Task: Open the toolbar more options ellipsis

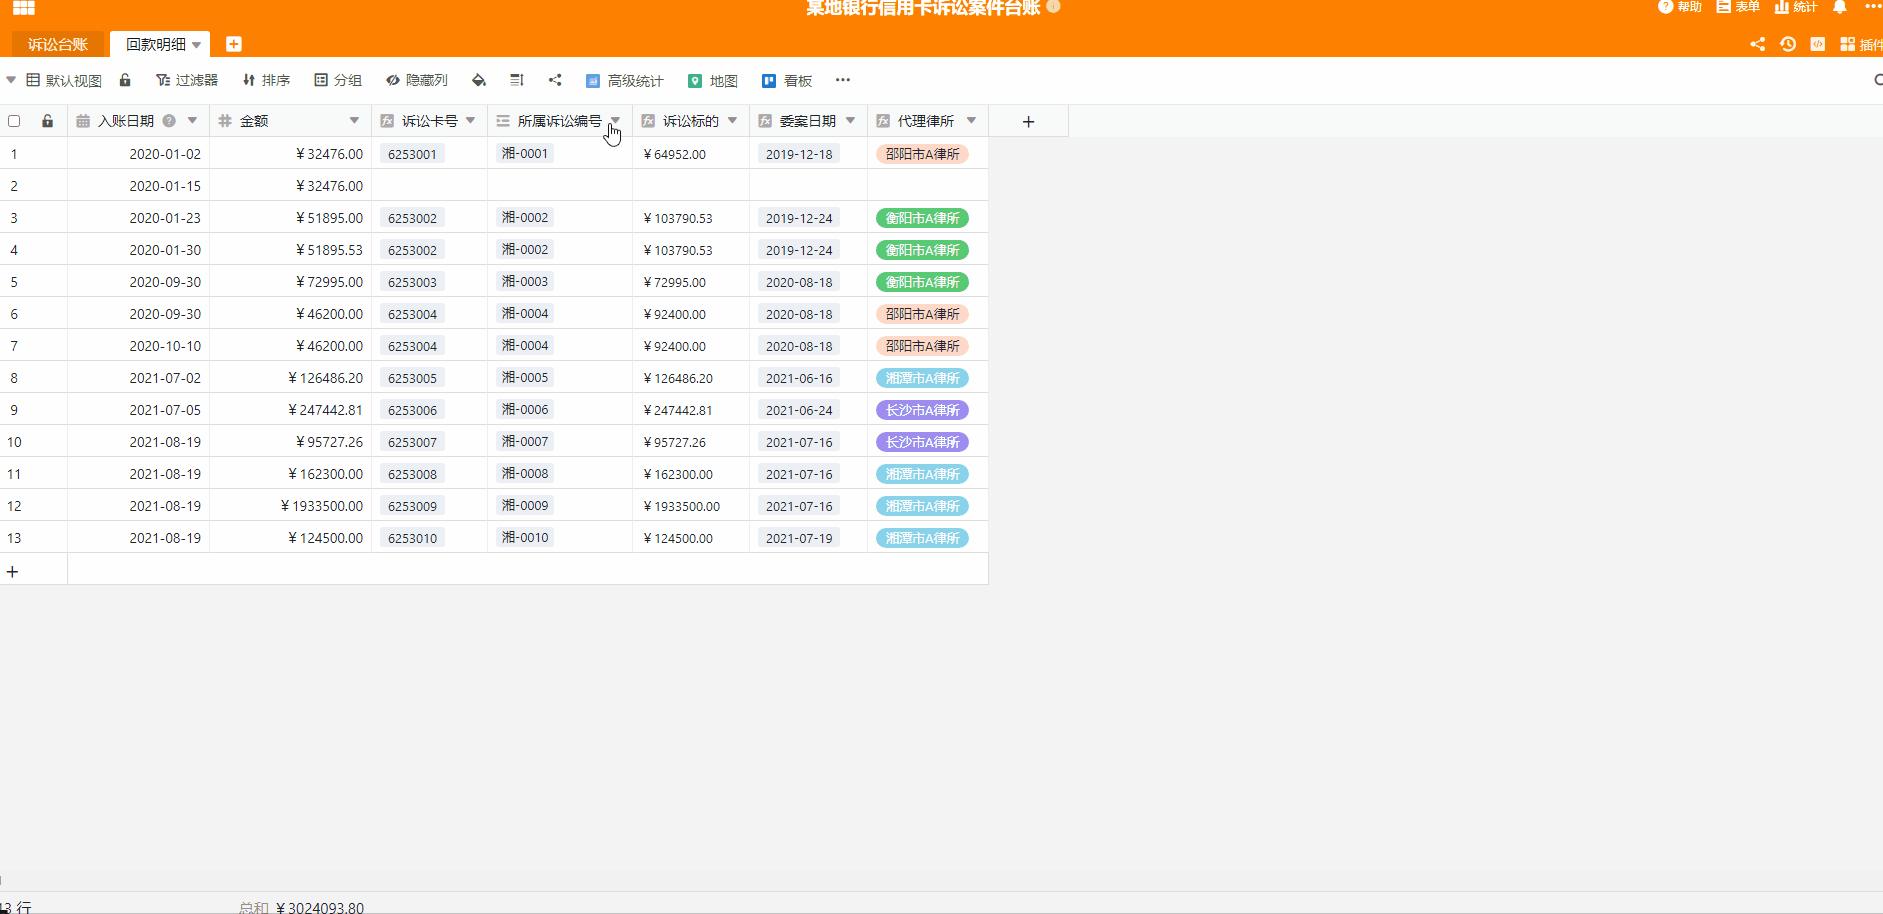Action: 843,80
